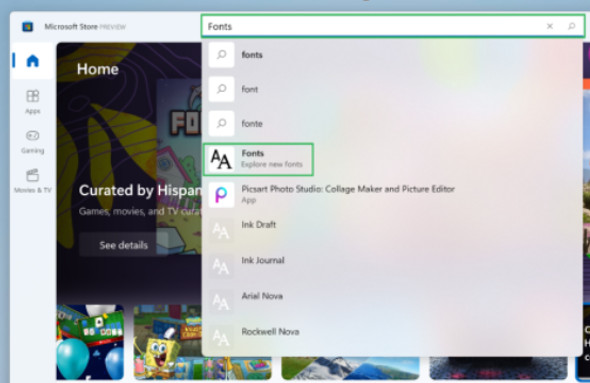The image size is (590, 383).
Task: Click the AA icon beside Ink Journal
Action: pyautogui.click(x=221, y=266)
